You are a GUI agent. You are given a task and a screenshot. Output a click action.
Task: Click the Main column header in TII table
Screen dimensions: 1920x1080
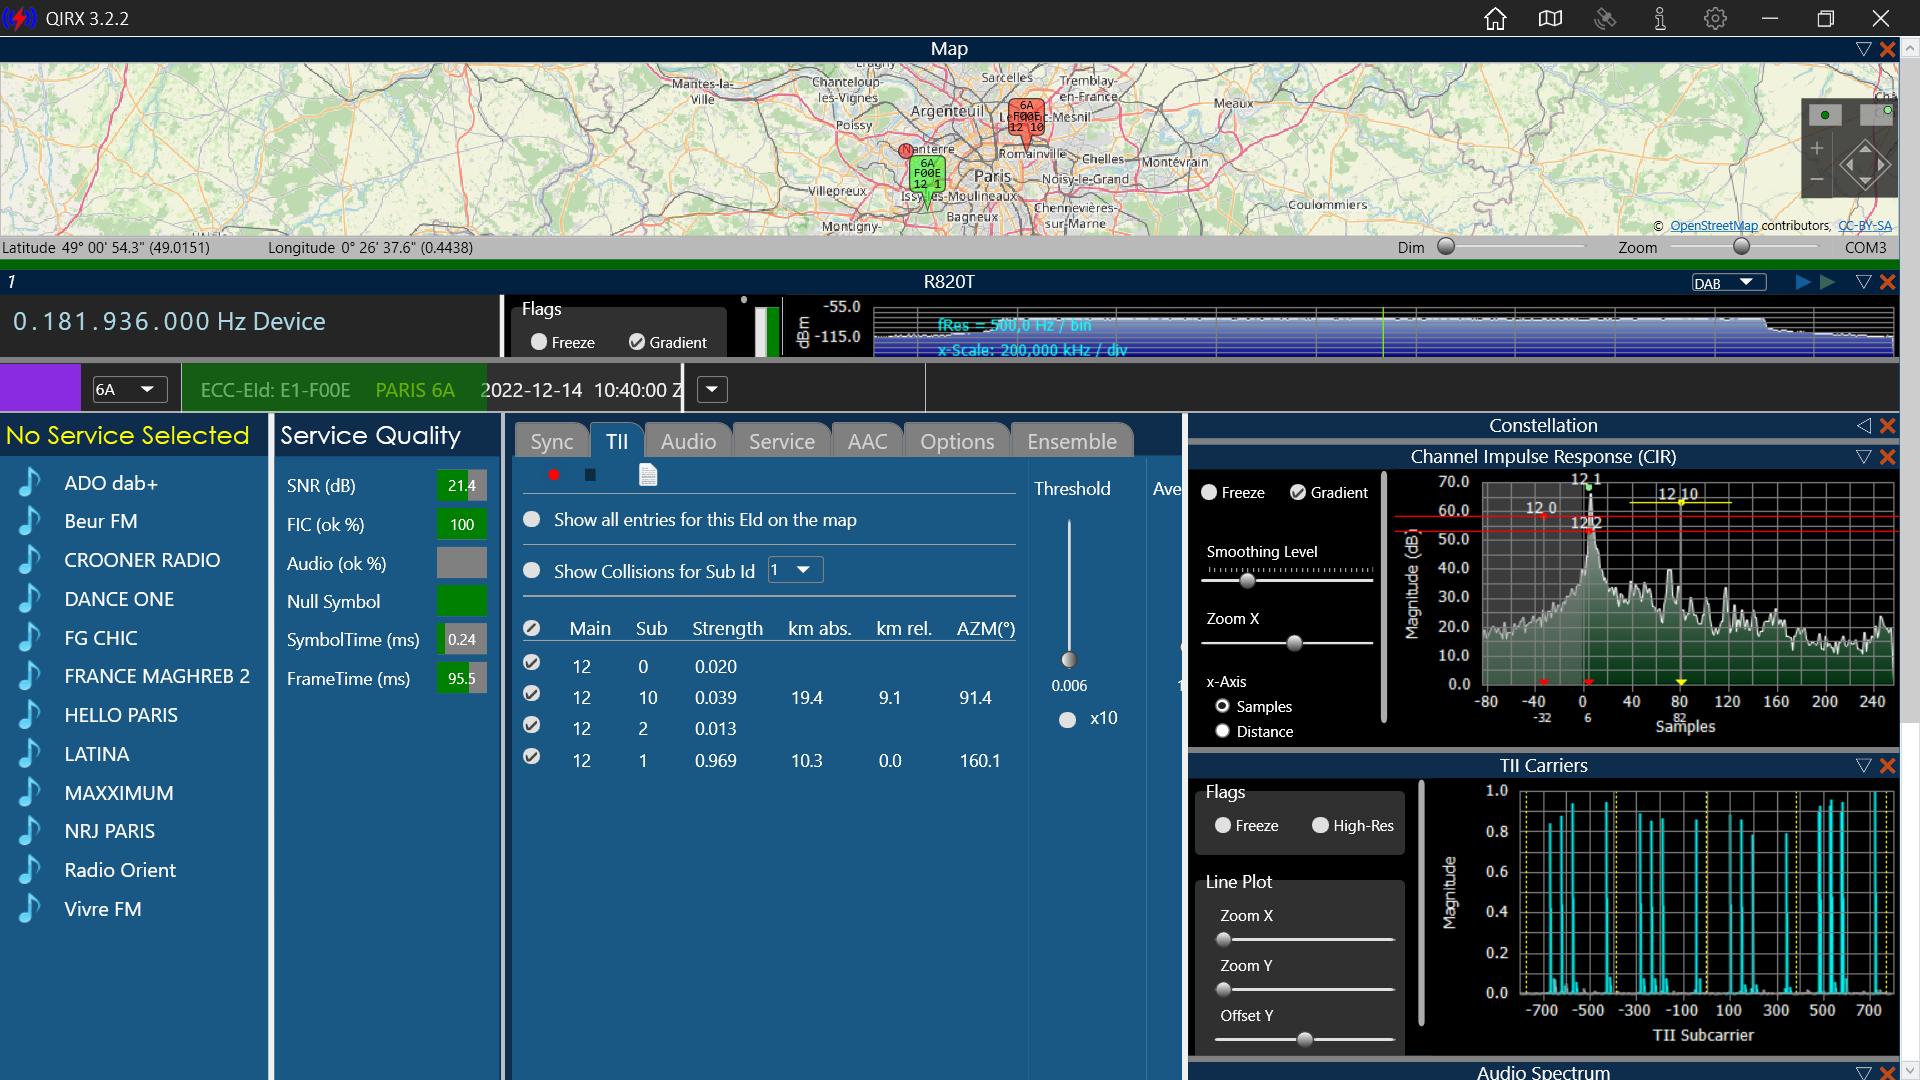pyautogui.click(x=590, y=629)
